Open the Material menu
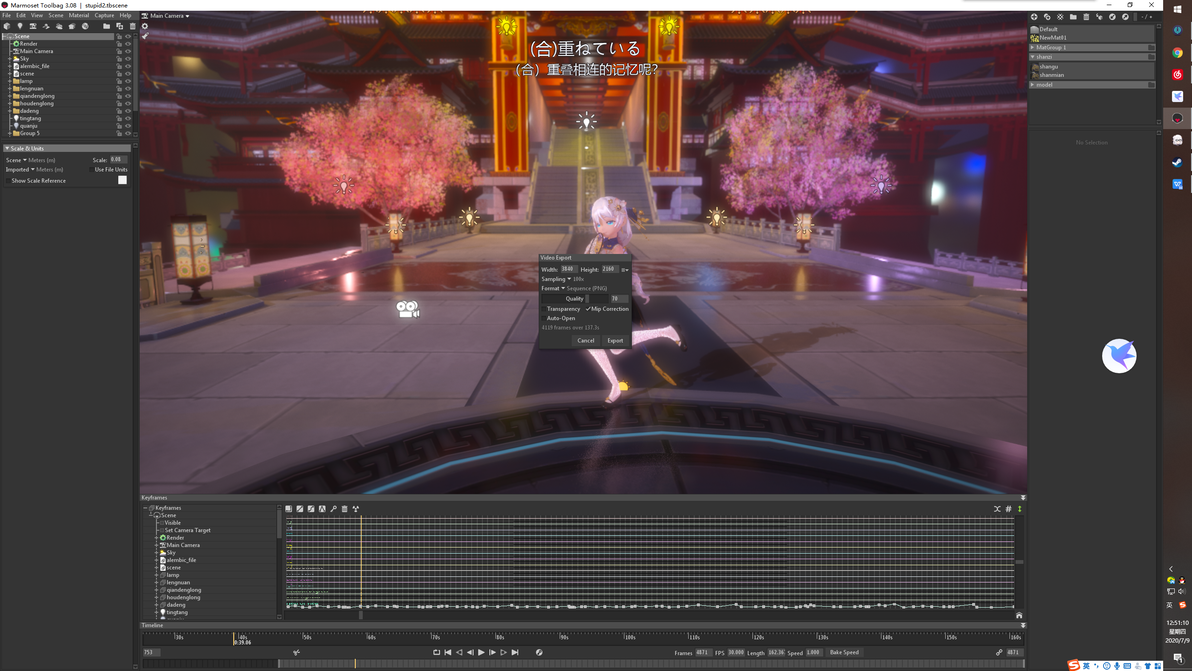The width and height of the screenshot is (1192, 671). 79,15
